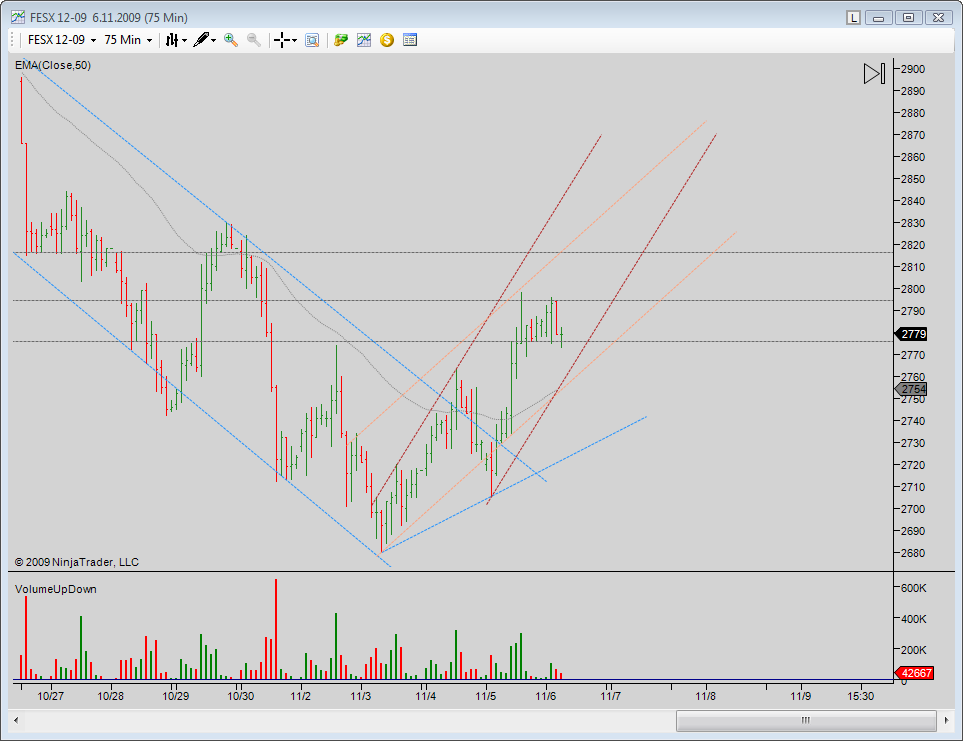Open the data box icon
963x741 pixels.
pyautogui.click(x=312, y=40)
